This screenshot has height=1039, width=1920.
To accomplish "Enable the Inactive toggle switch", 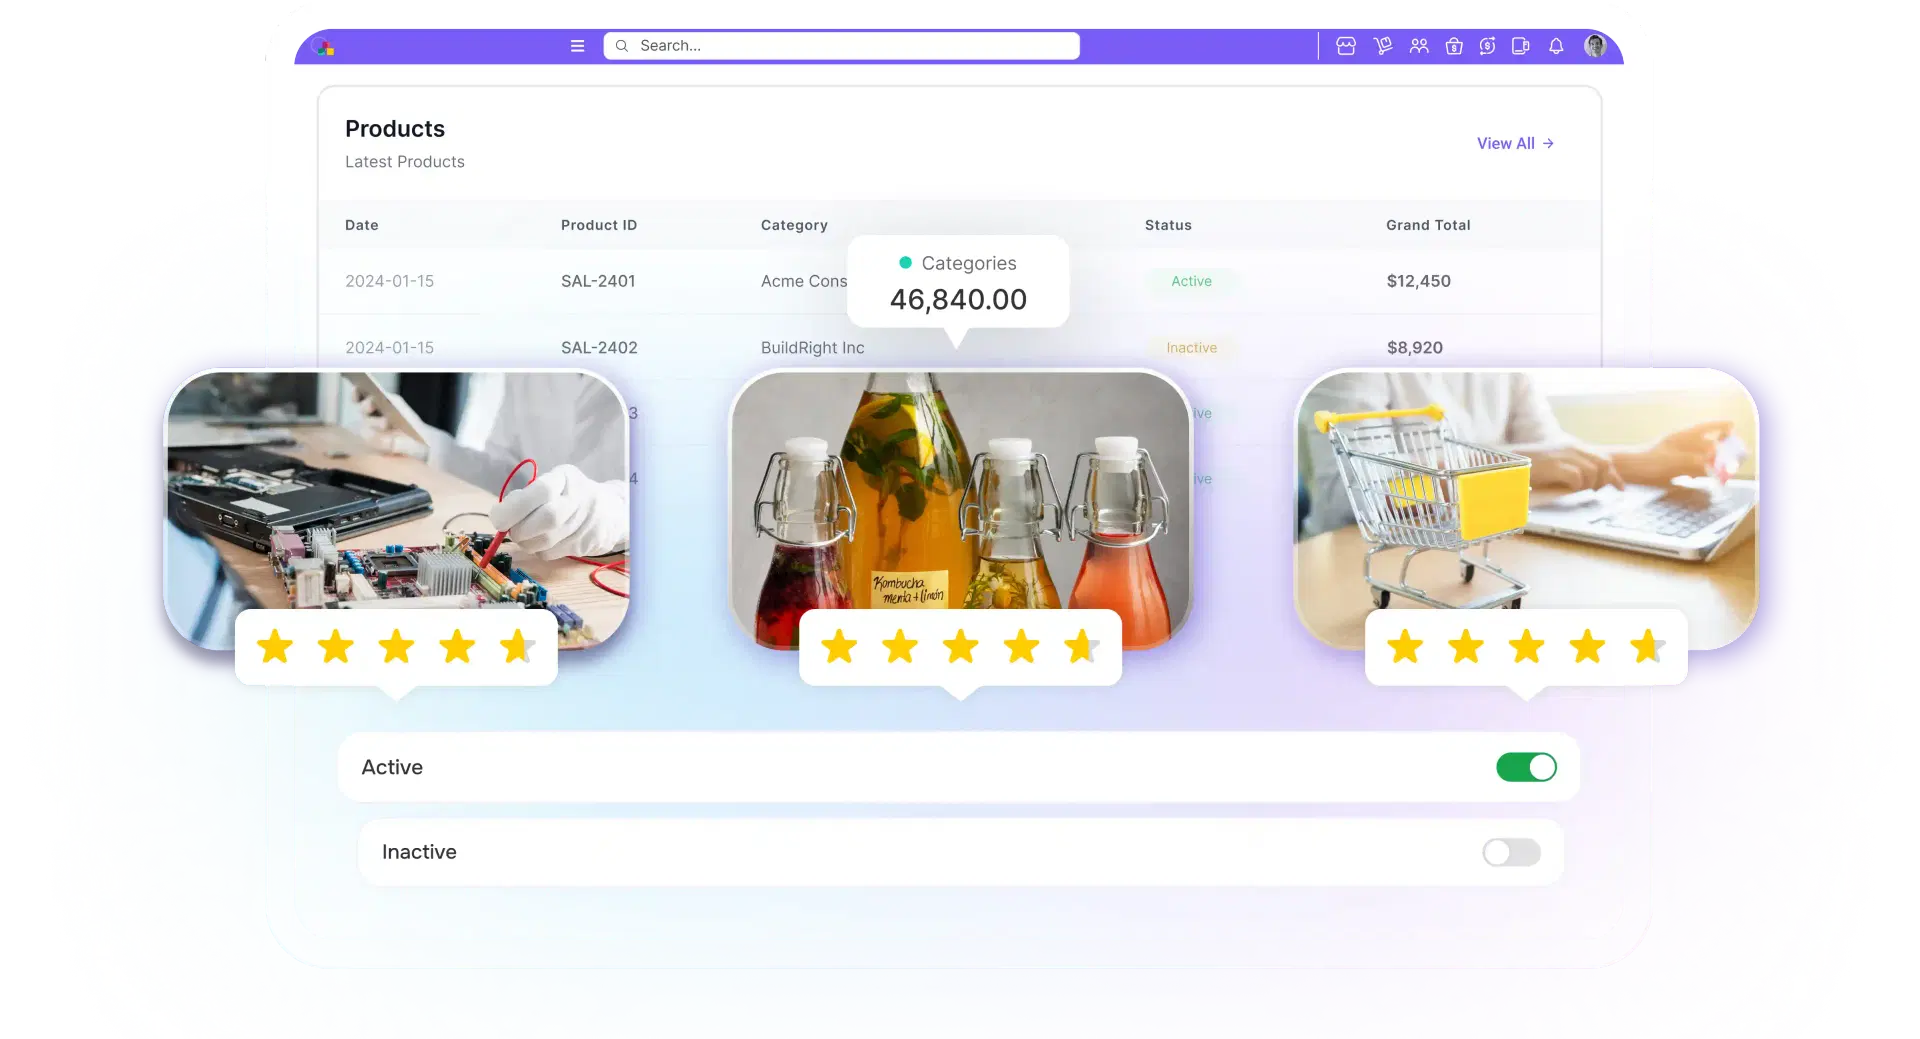I will pos(1511,852).
